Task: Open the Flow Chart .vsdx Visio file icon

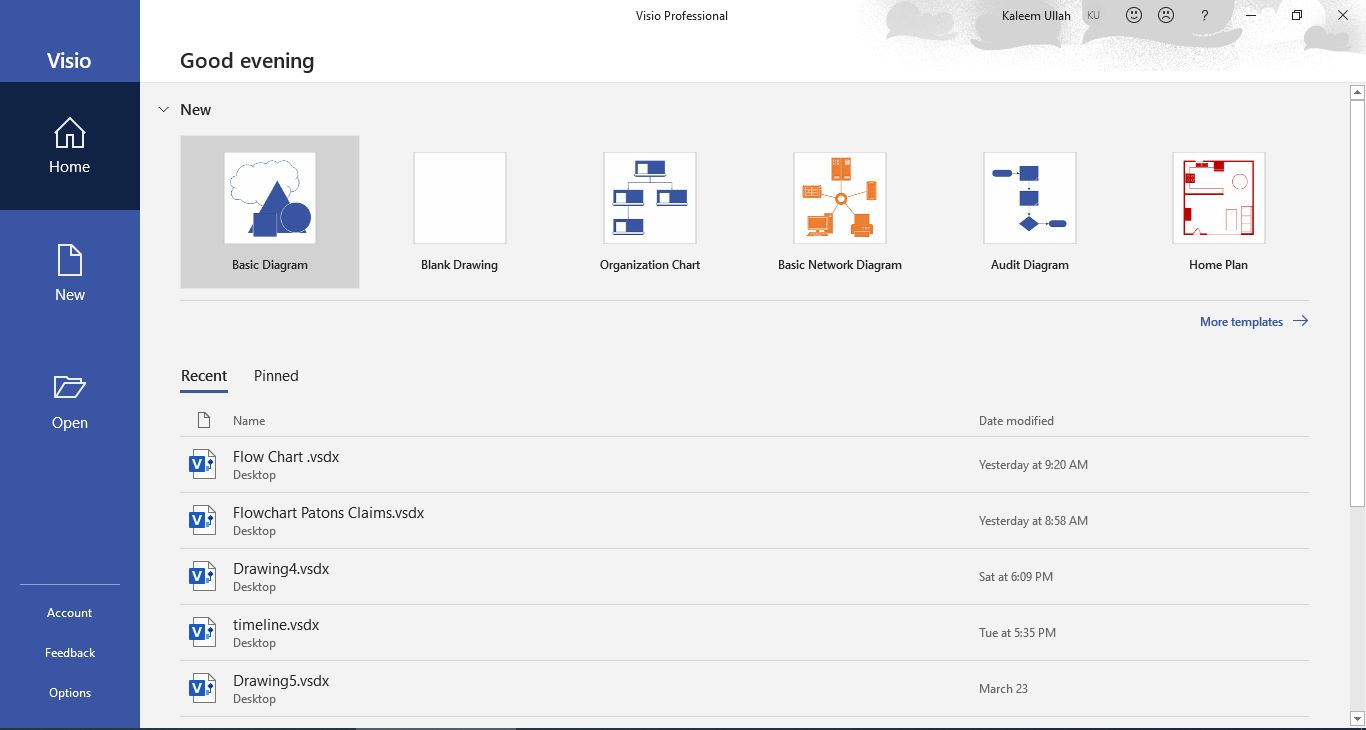Action: (202, 463)
